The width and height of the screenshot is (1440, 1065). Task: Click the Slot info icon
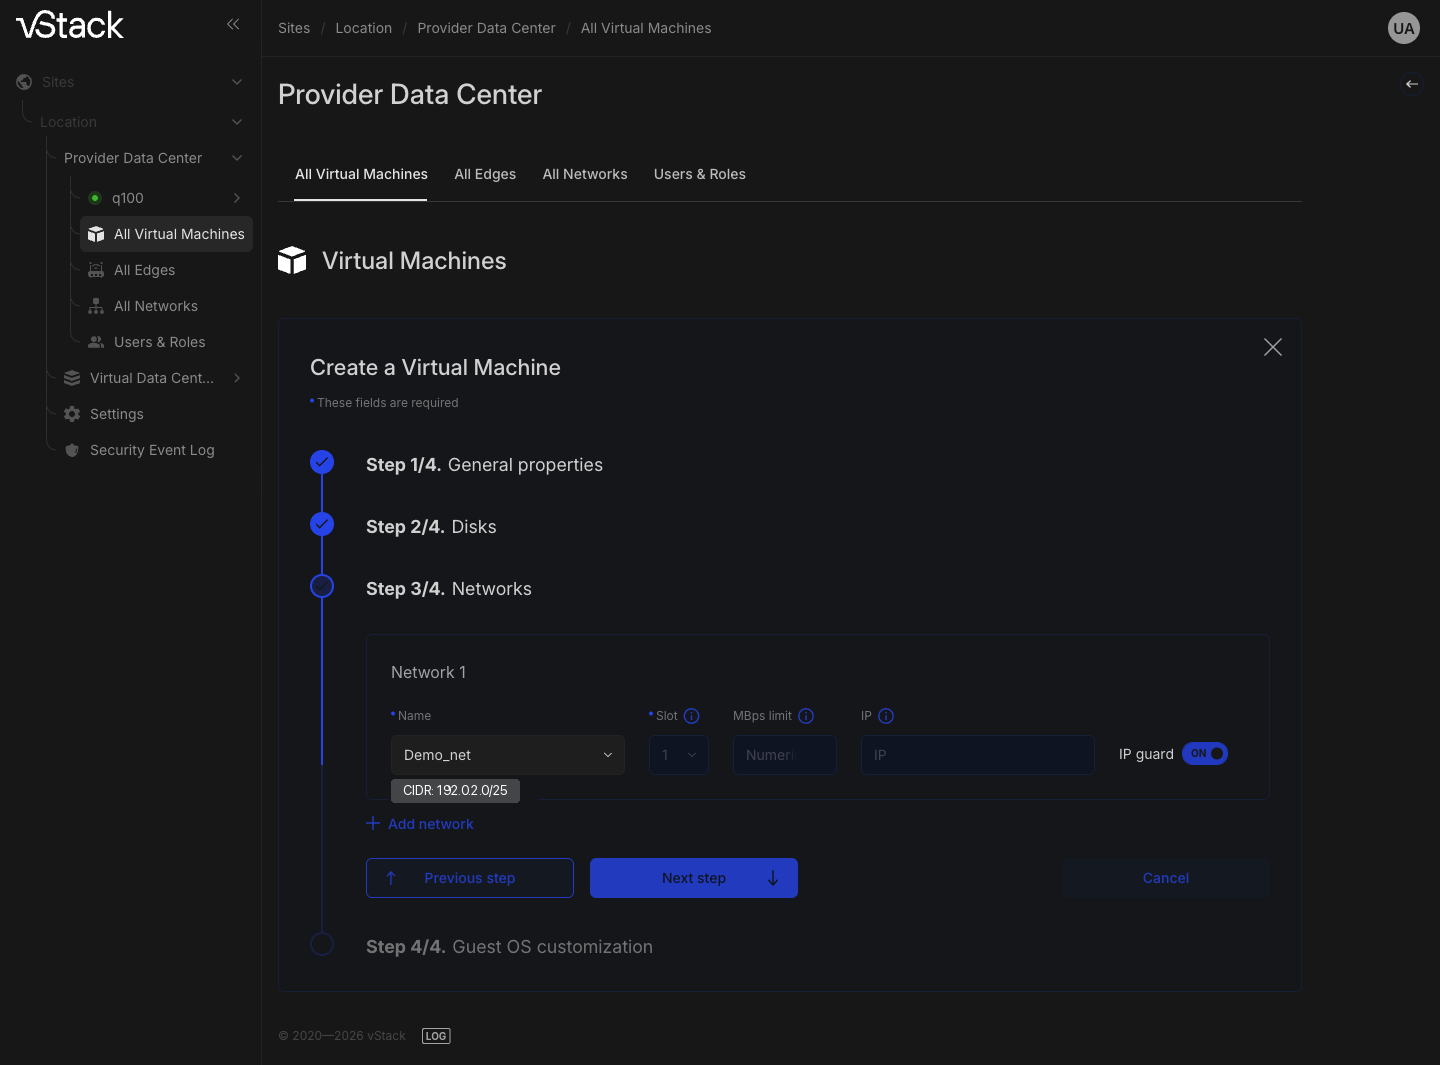click(x=691, y=716)
